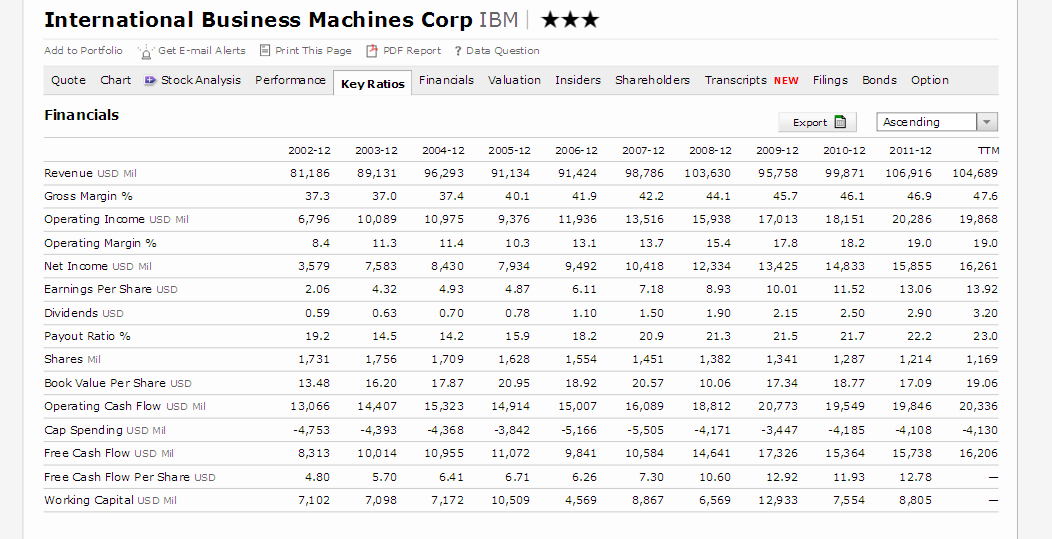Click the 81,186 revenue value for 2002-12
This screenshot has width=1052, height=539.
pyautogui.click(x=310, y=173)
